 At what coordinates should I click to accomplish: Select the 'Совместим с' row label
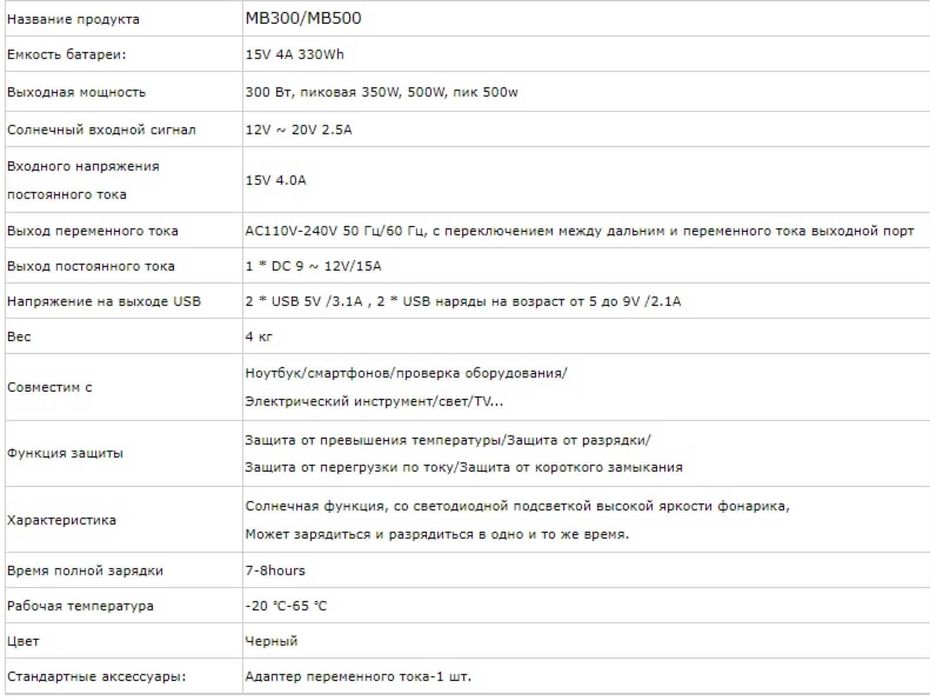point(49,387)
